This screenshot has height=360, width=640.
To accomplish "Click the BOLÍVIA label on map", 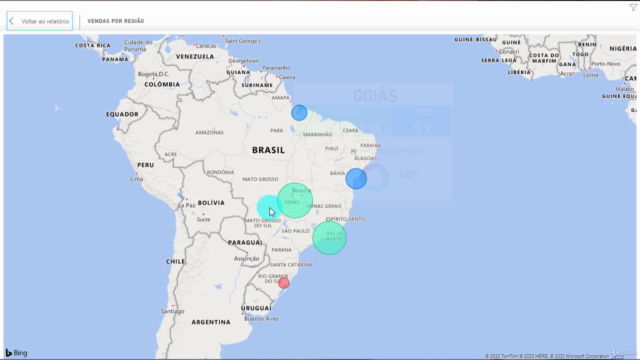I will pos(211,203).
